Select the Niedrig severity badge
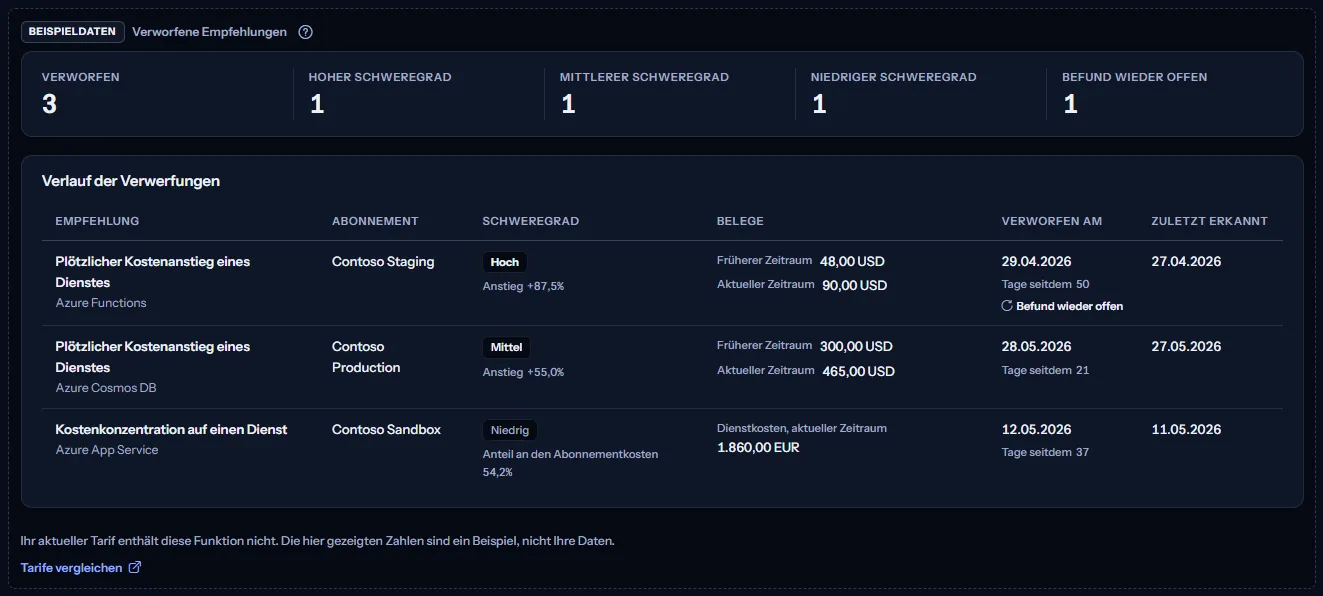Viewport: 1323px width, 596px height. click(510, 430)
